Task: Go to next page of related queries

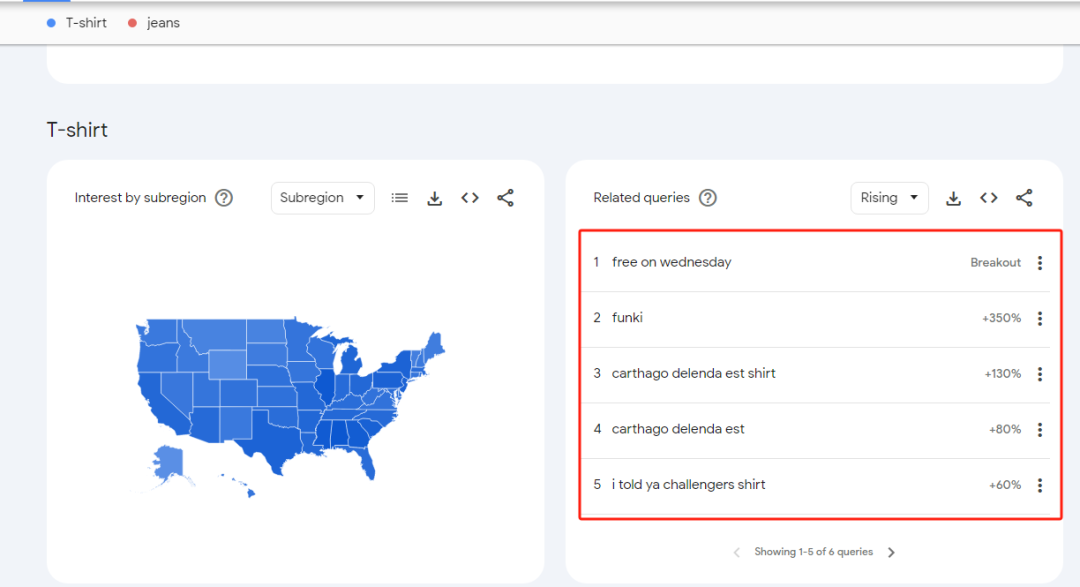Action: pos(892,552)
